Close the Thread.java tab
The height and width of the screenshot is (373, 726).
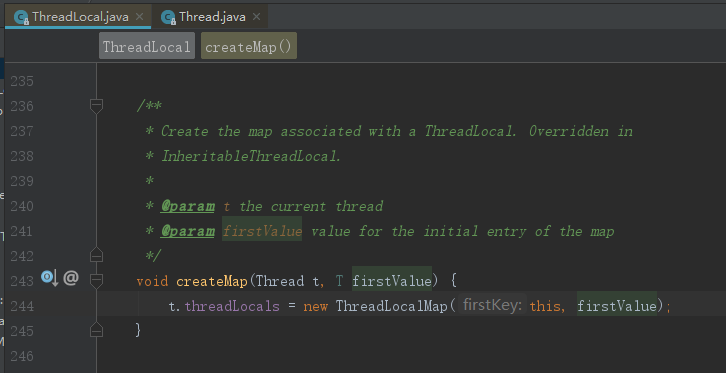click(x=257, y=17)
